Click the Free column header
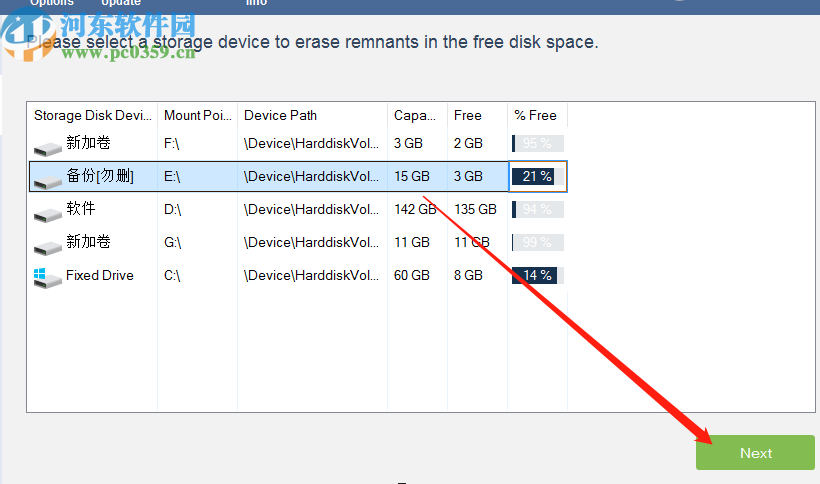This screenshot has height=484, width=820. pos(477,115)
